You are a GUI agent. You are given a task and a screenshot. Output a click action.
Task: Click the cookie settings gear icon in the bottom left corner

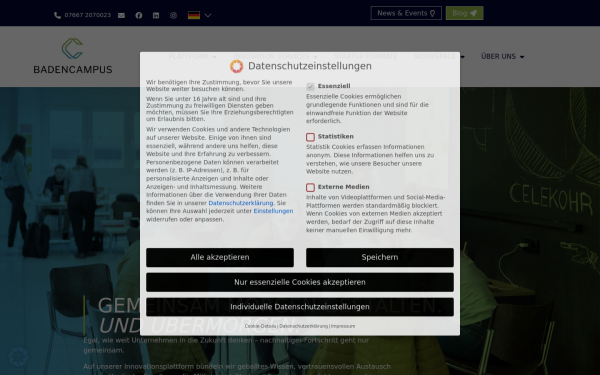[18, 356]
